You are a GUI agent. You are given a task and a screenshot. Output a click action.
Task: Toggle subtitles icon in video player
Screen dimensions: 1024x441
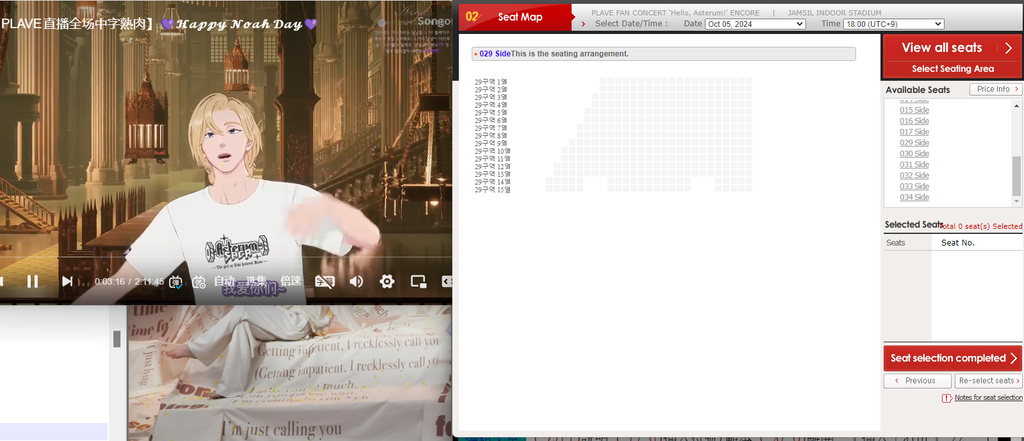[x=325, y=282]
